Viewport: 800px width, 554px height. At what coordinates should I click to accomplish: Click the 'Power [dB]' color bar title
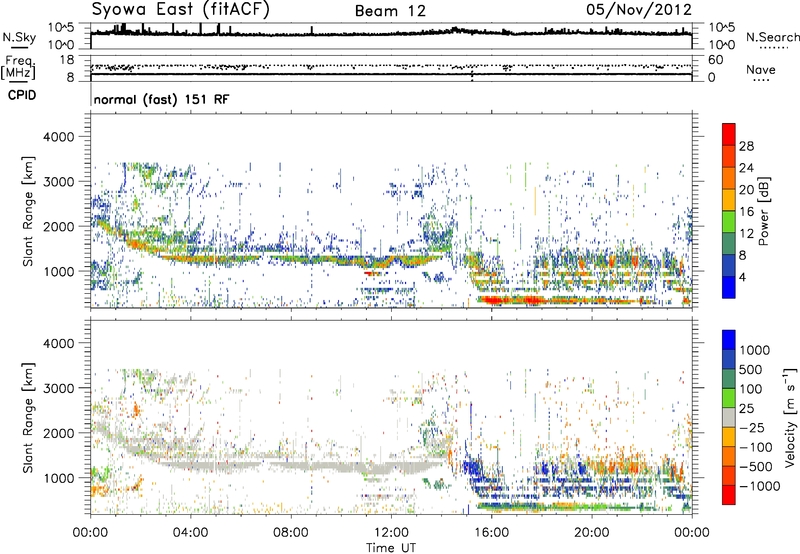[763, 211]
